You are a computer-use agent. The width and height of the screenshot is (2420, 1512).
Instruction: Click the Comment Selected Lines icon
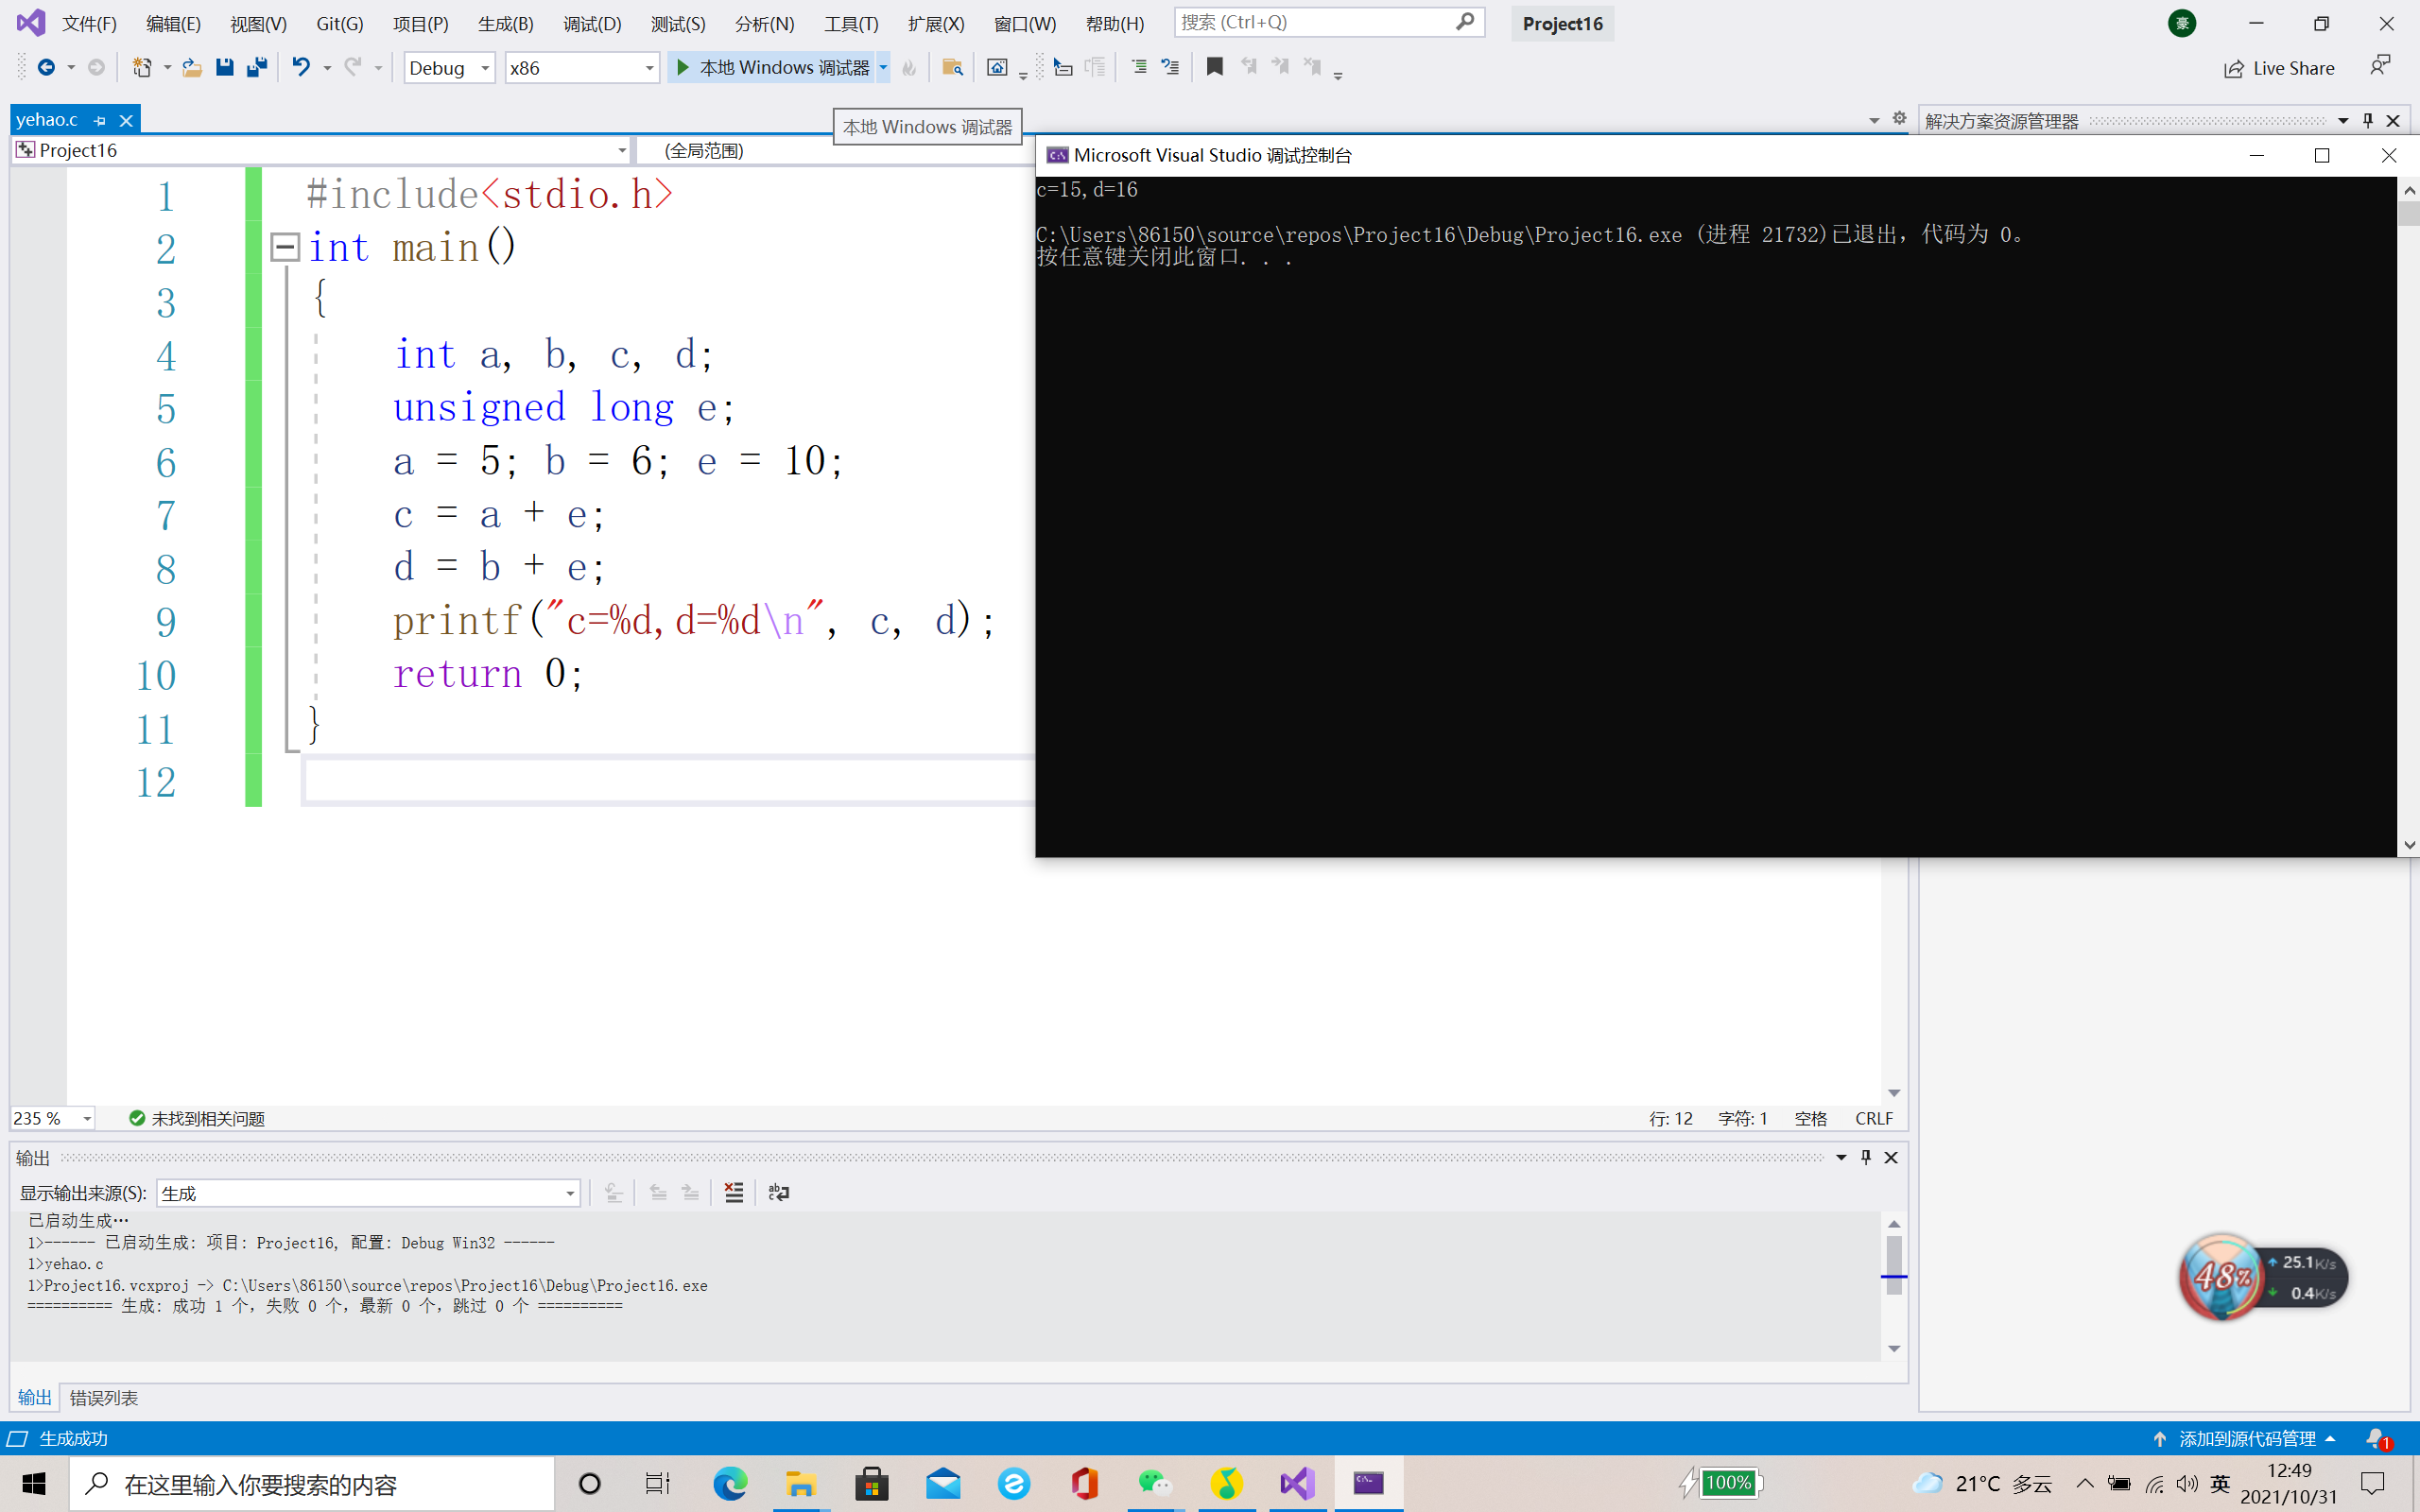tap(1139, 67)
